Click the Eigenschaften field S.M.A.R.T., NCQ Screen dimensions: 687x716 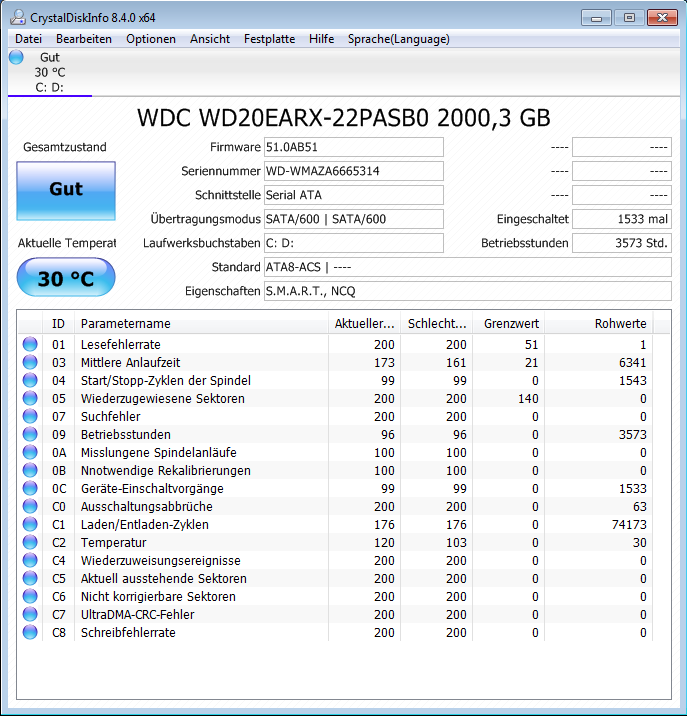tap(468, 291)
